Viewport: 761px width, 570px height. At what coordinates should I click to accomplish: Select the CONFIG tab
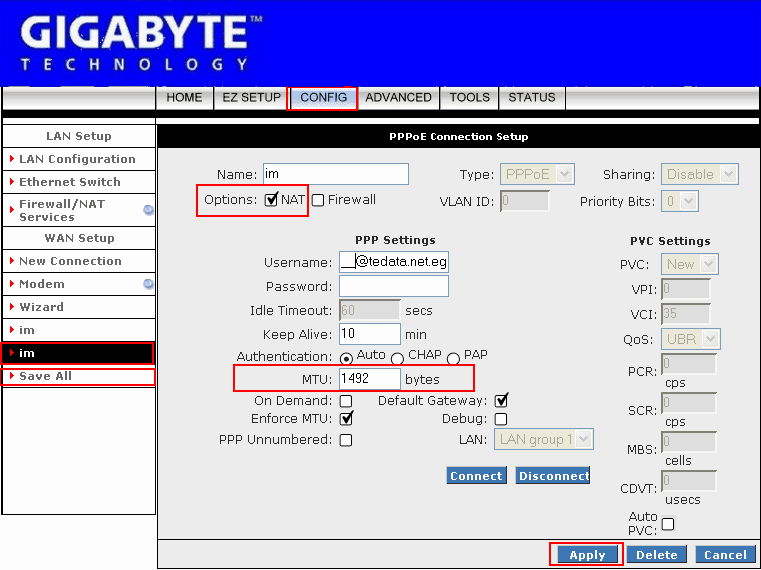(x=323, y=98)
